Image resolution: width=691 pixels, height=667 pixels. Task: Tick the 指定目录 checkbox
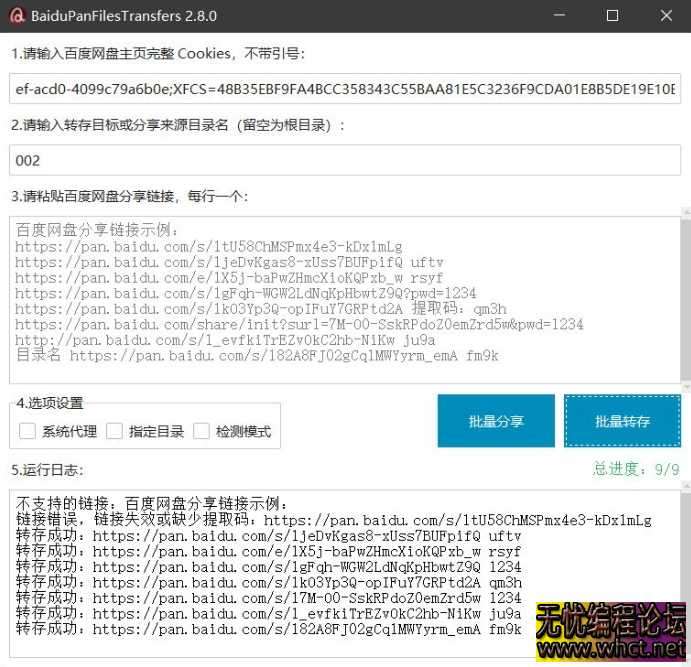pyautogui.click(x=115, y=432)
